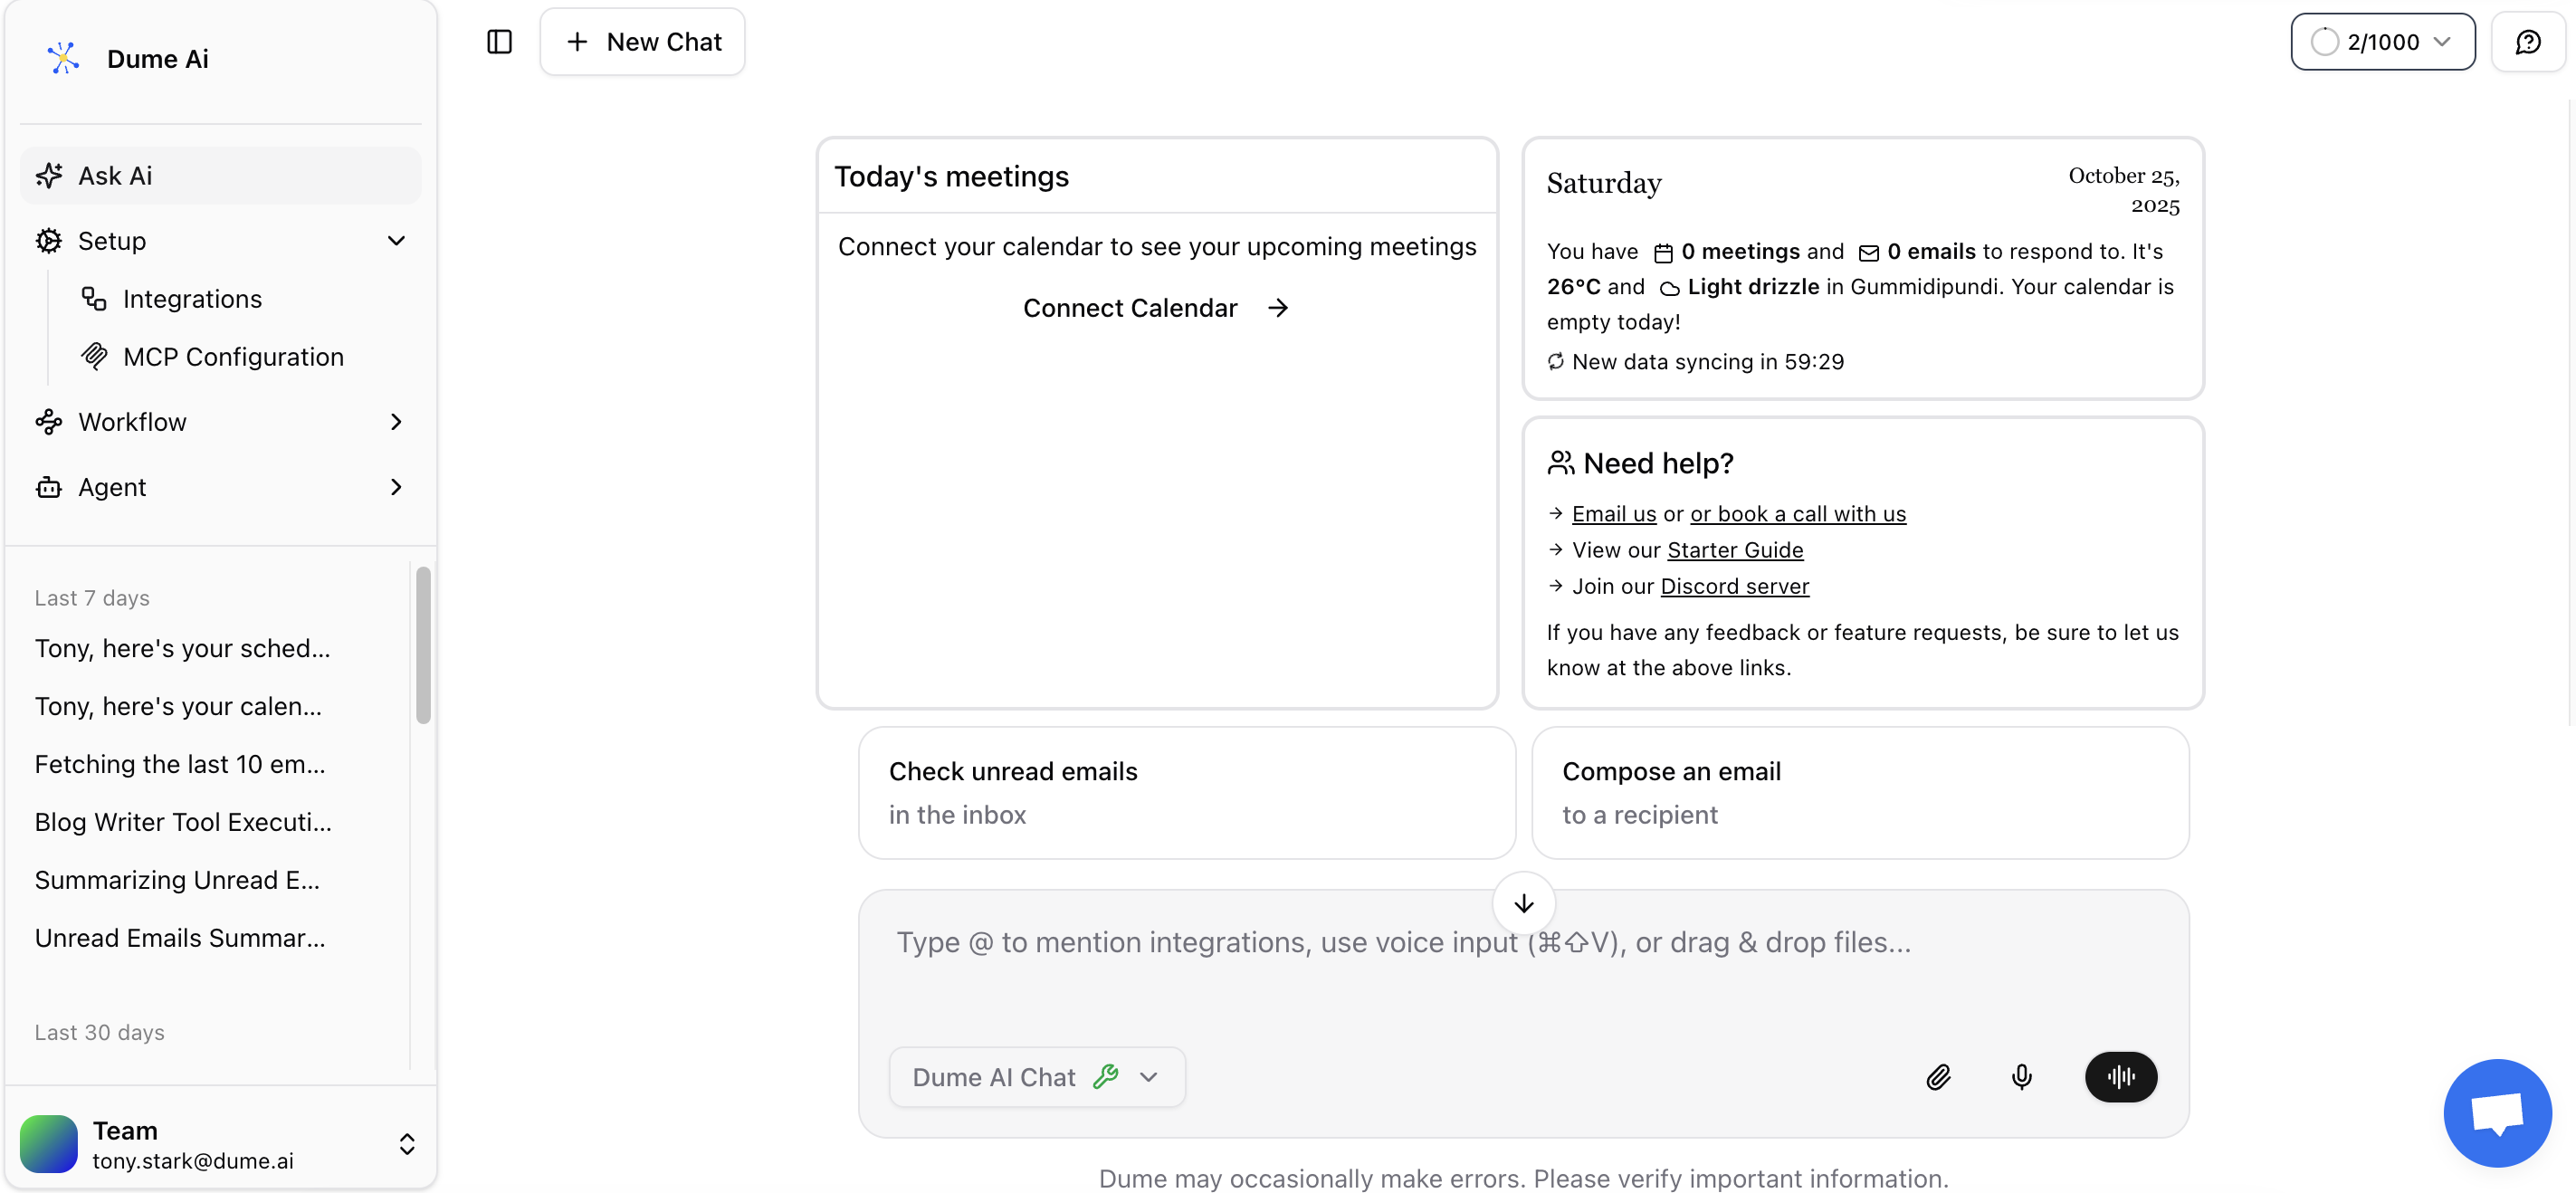Start voice input with the microphone icon
The height and width of the screenshot is (1193, 2576).
pos(2022,1077)
